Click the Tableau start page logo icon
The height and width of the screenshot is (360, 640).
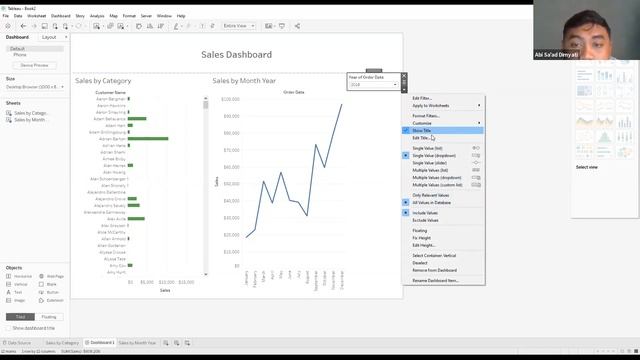tap(8, 26)
